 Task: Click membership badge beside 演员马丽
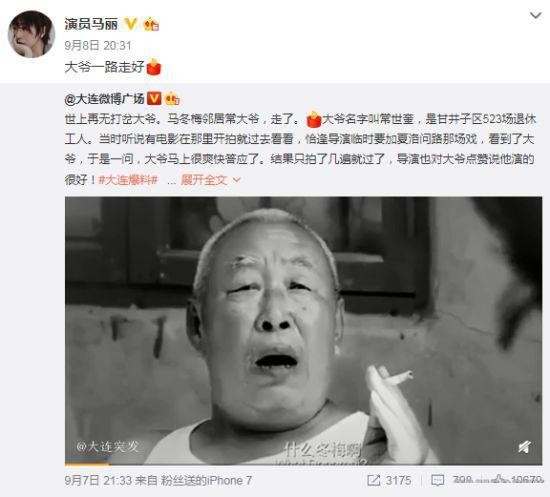151,24
